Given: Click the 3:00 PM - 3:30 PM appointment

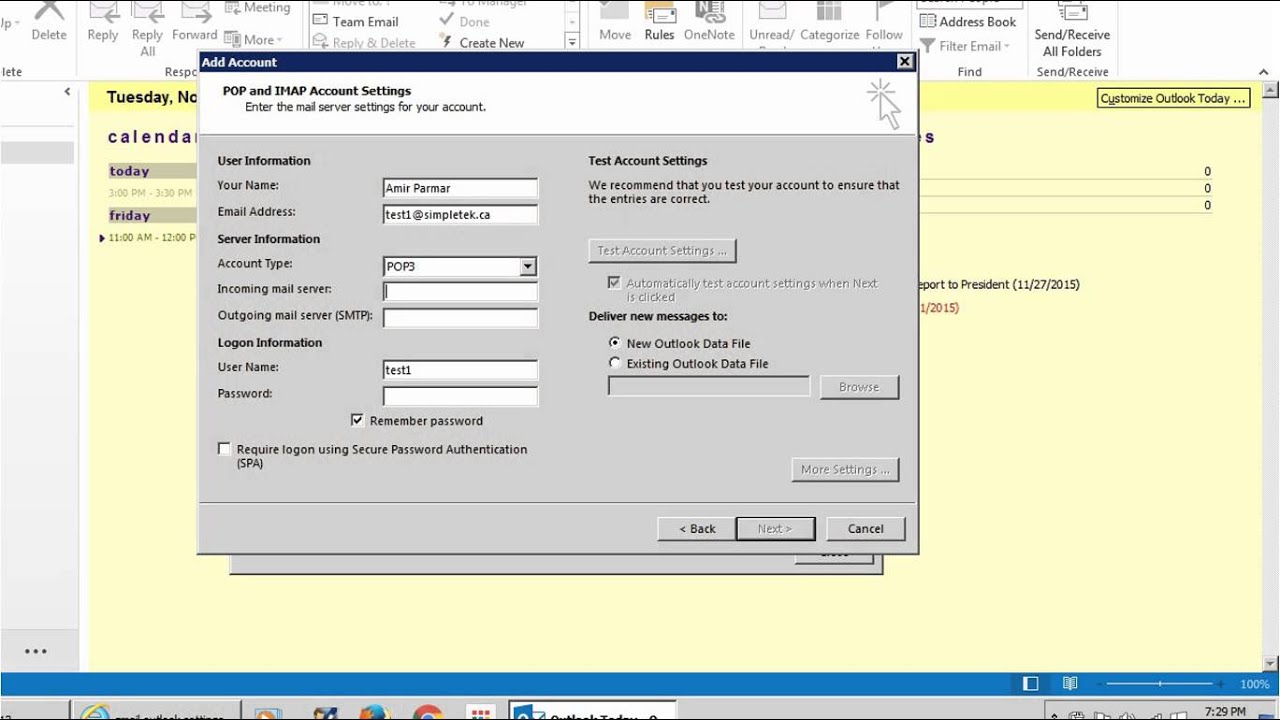Looking at the screenshot, I should (151, 193).
